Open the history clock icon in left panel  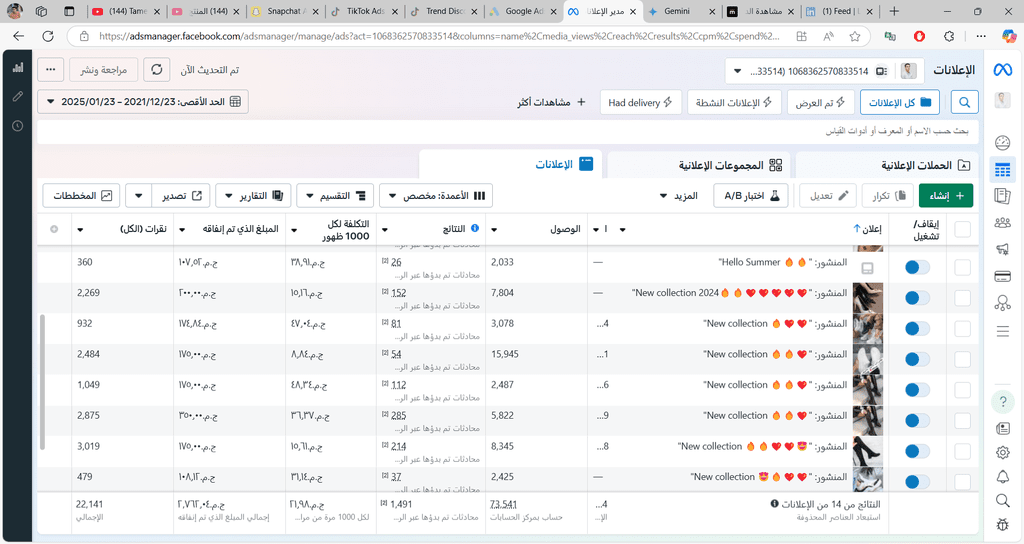point(18,126)
